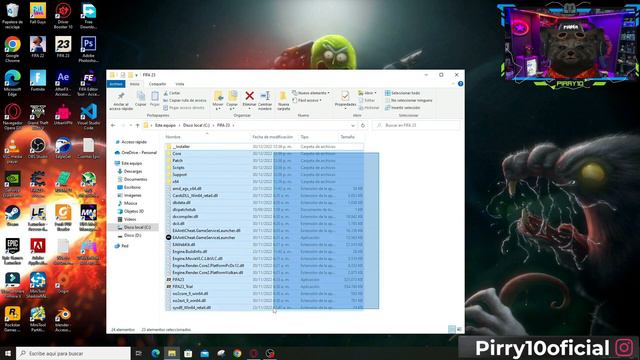Click the Propiedades icon
The height and width of the screenshot is (360, 640).
[x=345, y=96]
